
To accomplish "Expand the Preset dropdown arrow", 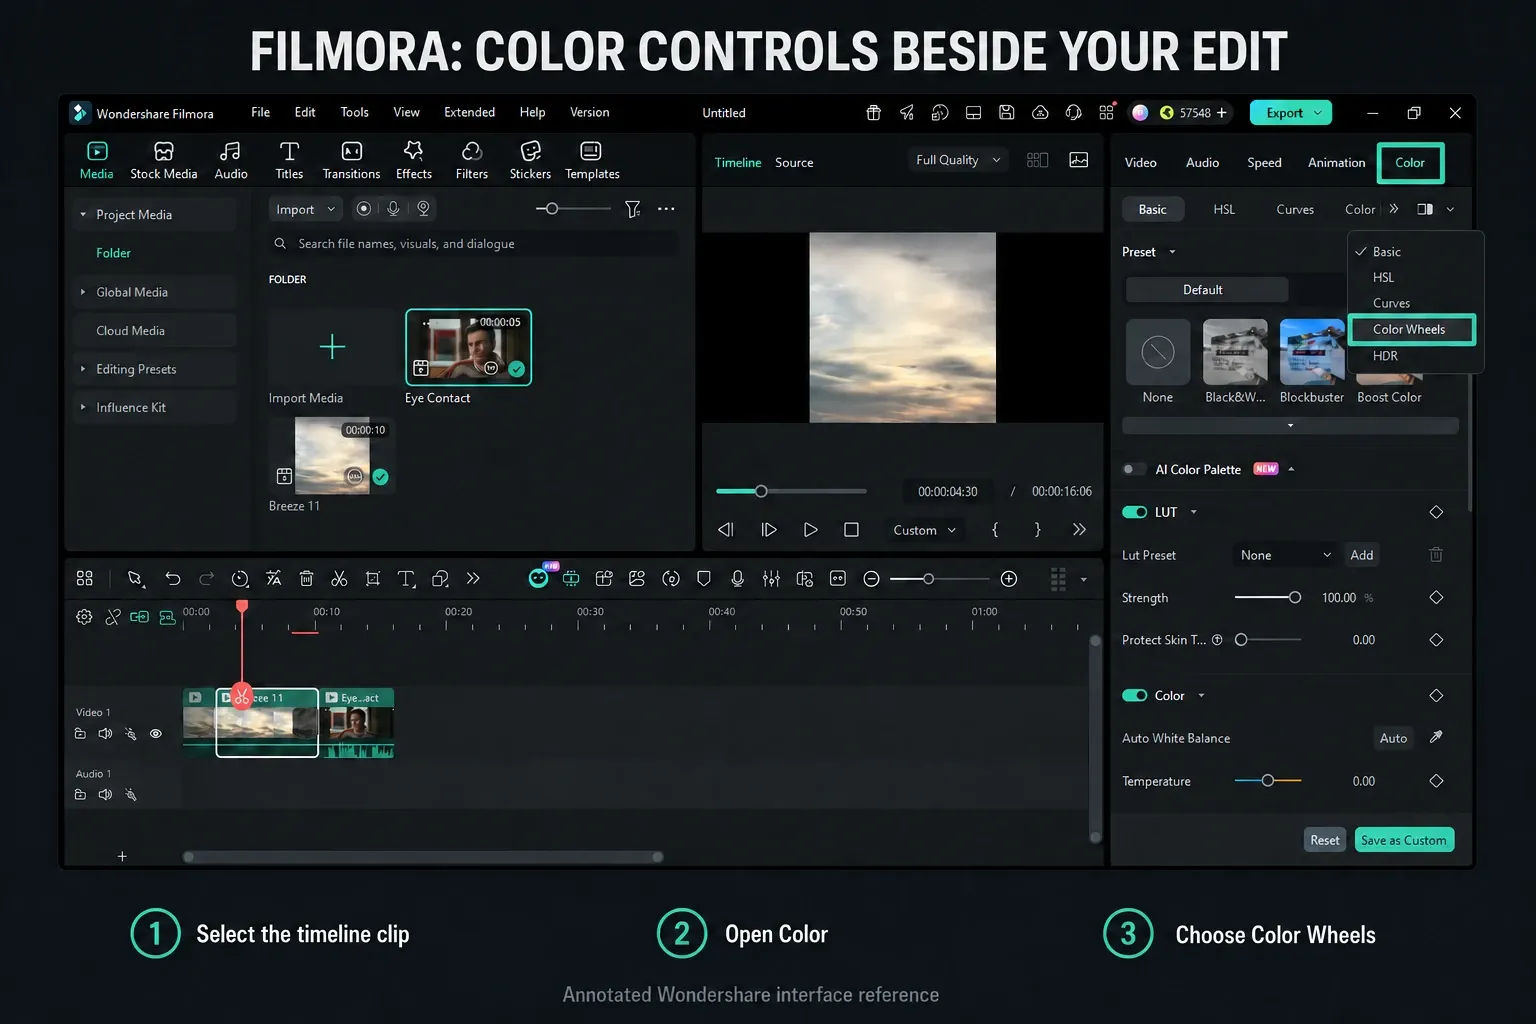I will coord(1172,252).
